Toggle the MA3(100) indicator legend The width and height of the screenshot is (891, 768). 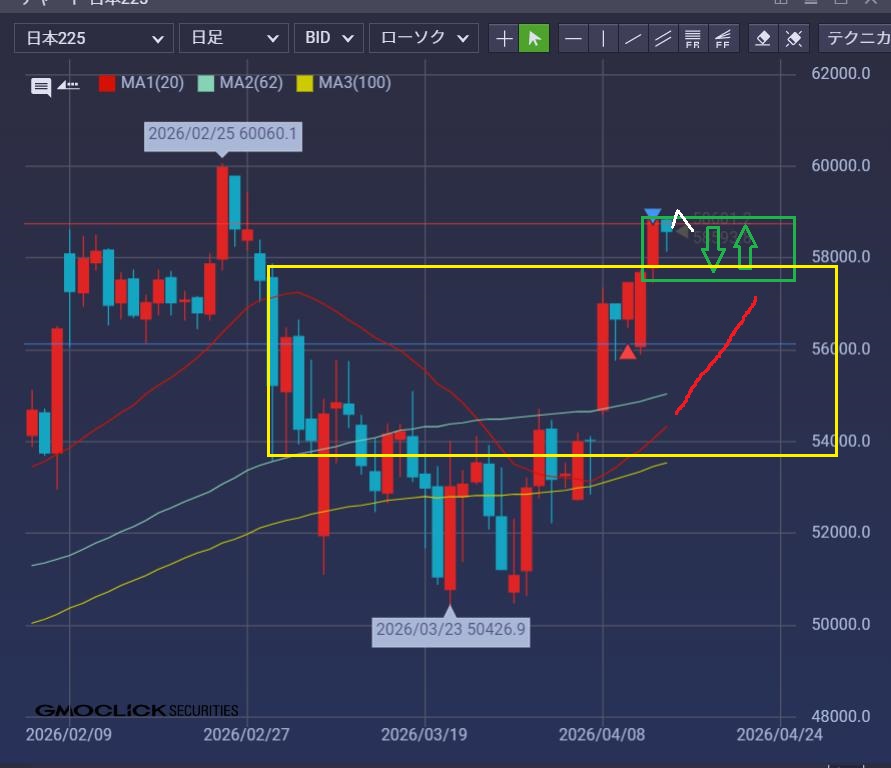point(344,83)
